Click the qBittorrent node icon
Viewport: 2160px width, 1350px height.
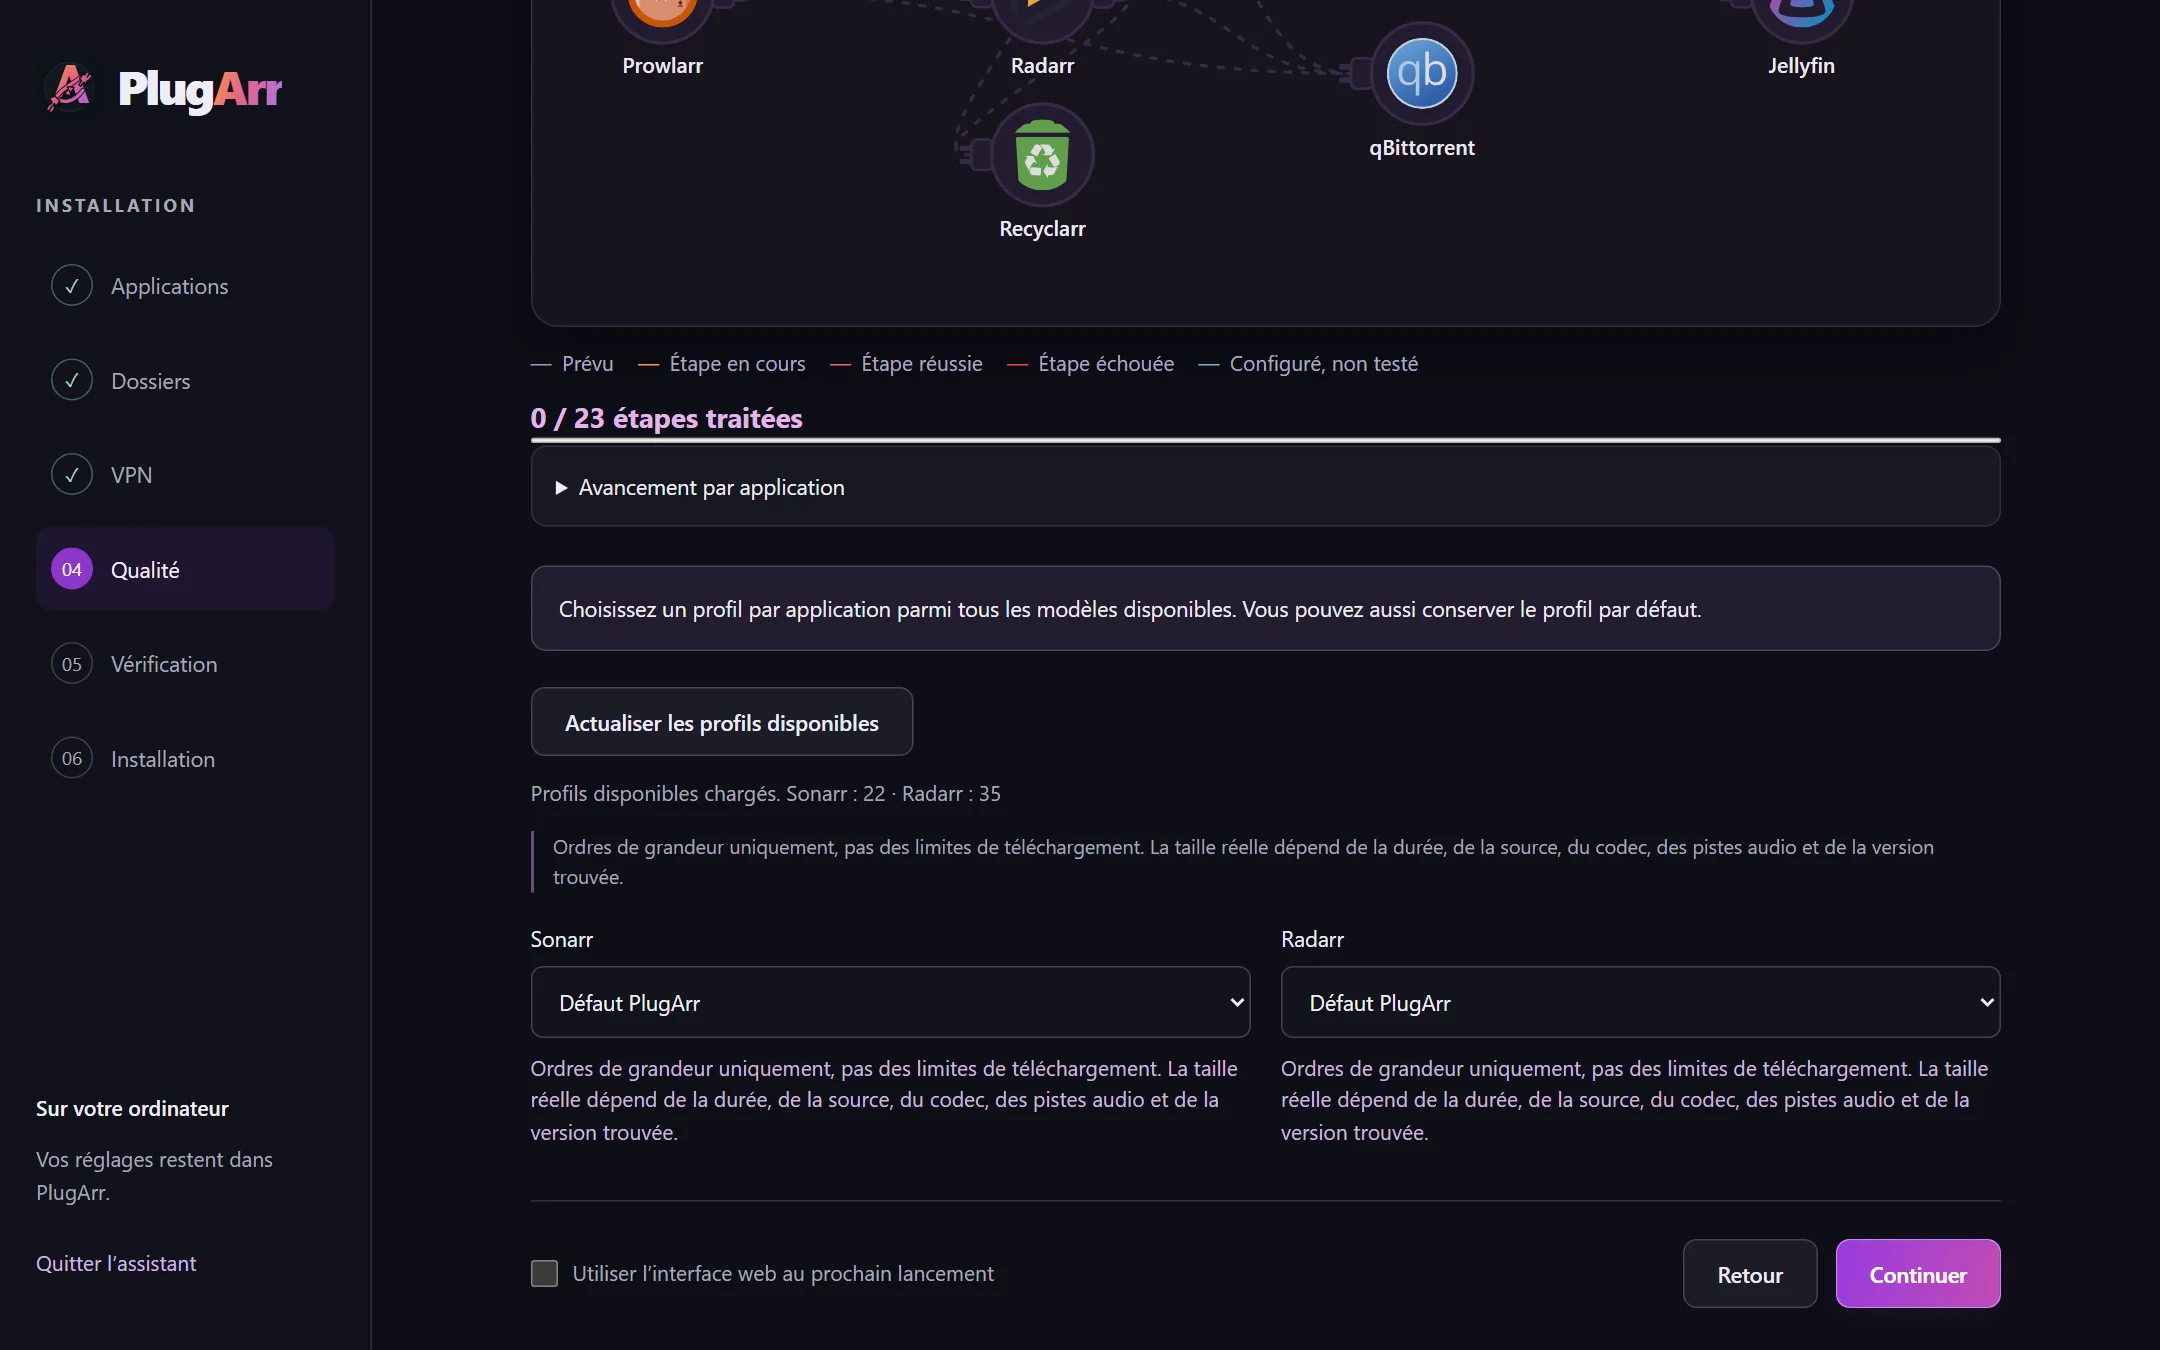tap(1422, 73)
